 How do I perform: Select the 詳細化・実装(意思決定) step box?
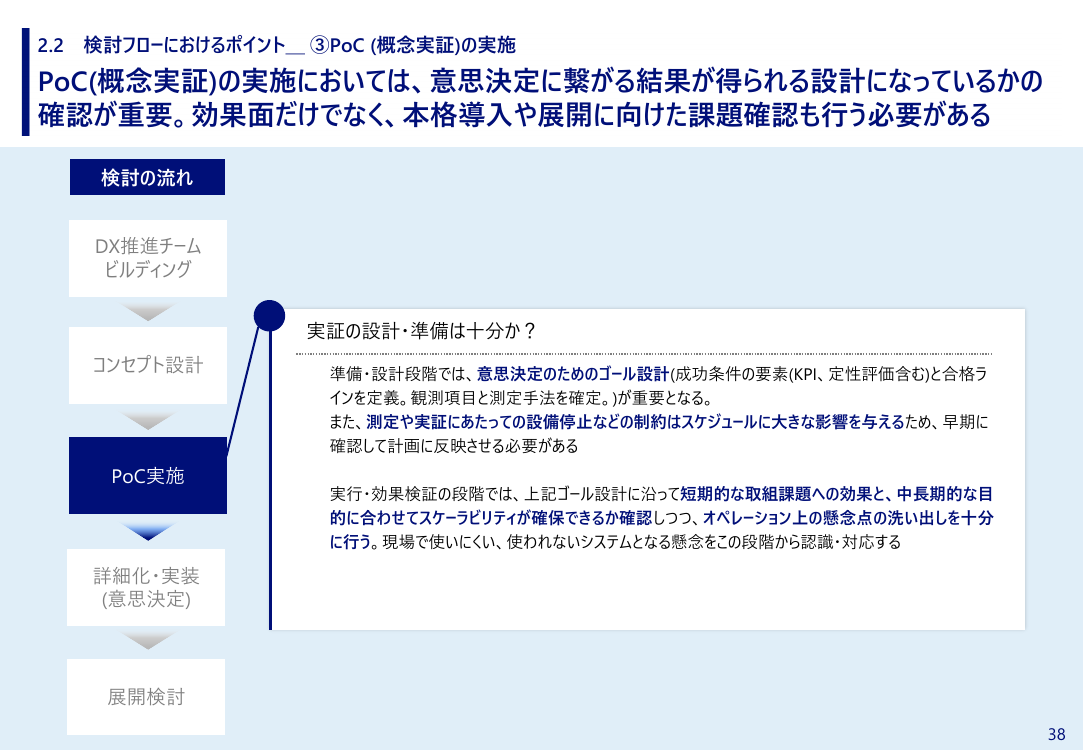[x=146, y=588]
